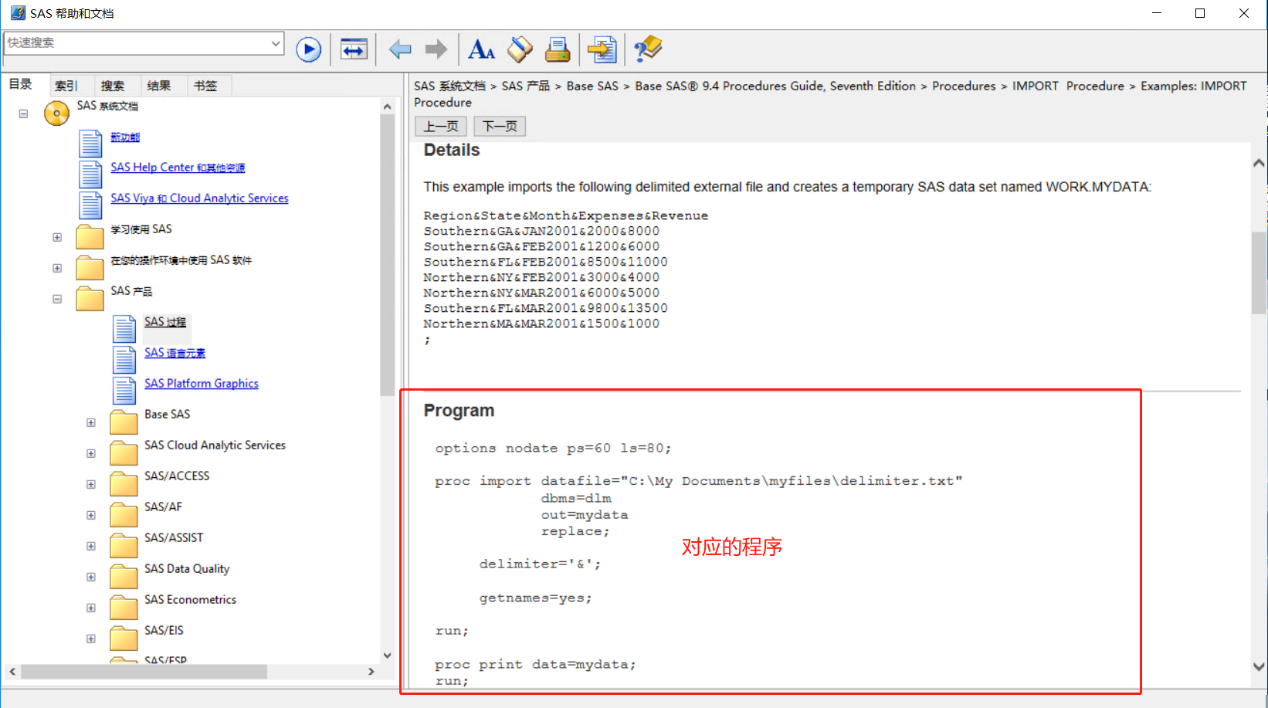Expand the SAS/ACCESS folder

coord(91,485)
